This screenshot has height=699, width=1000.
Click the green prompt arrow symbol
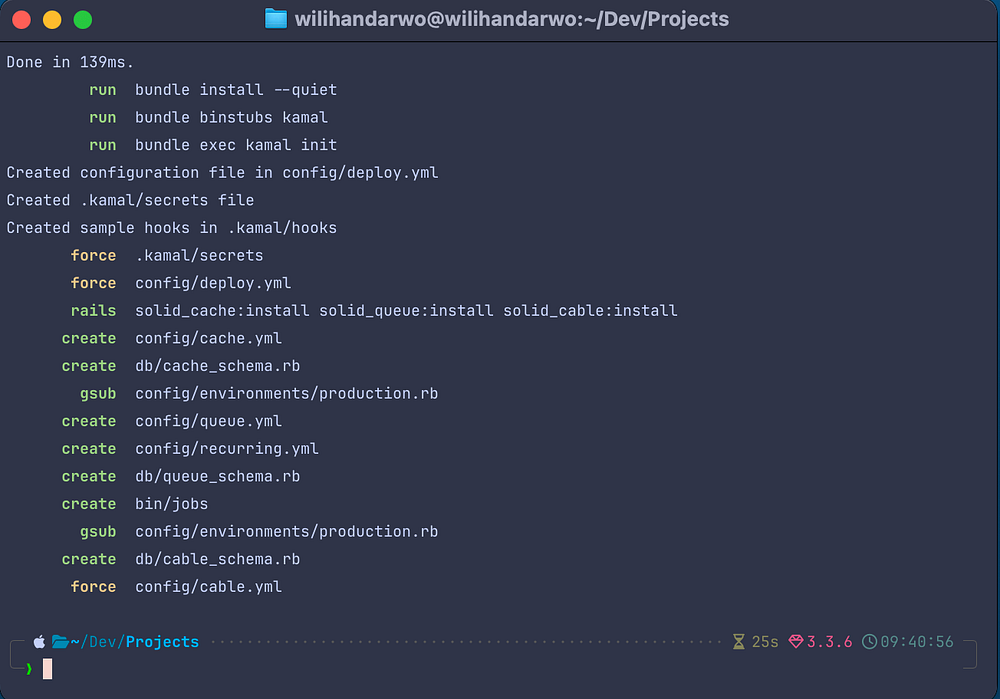click(29, 668)
